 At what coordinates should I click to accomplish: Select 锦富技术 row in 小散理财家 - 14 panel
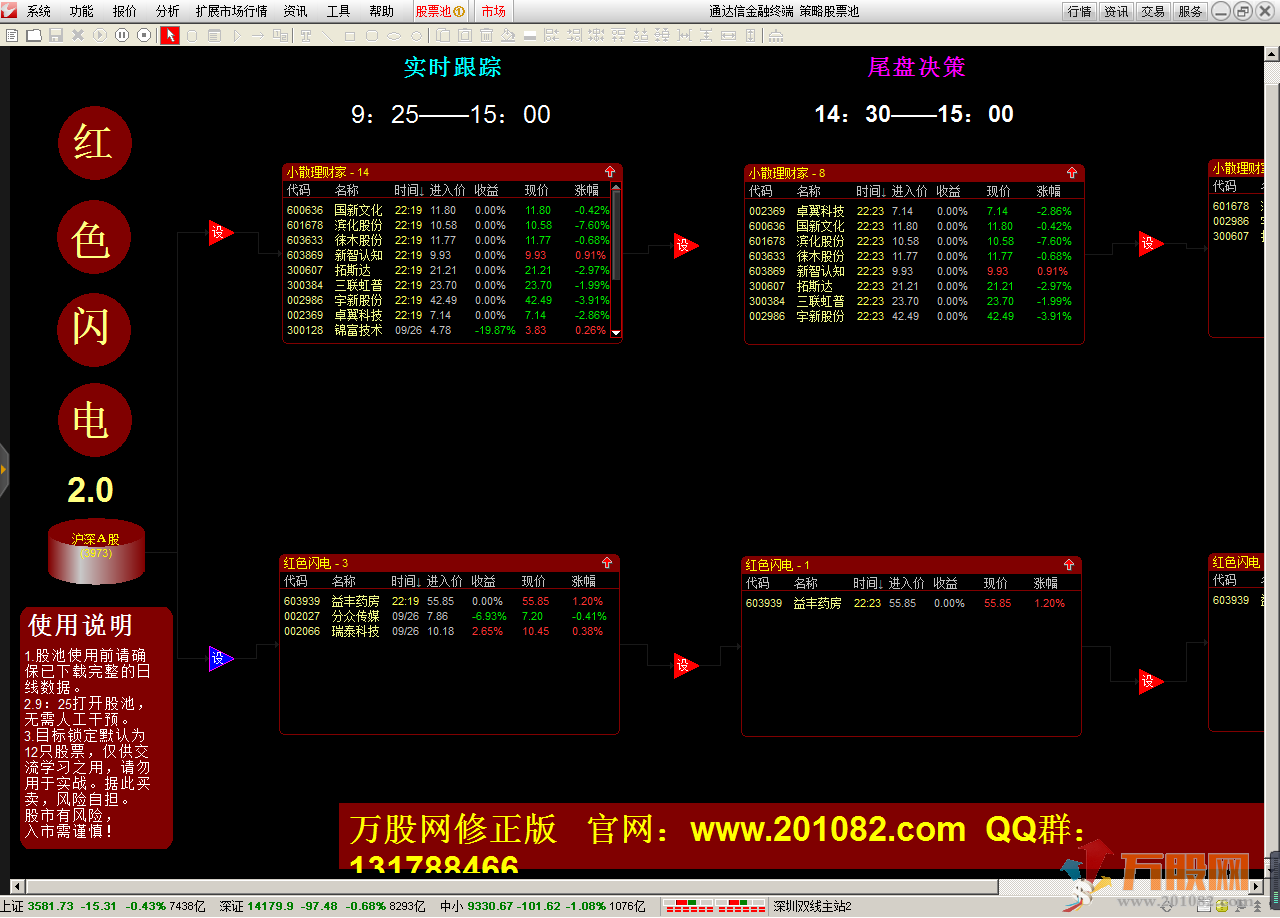point(448,331)
